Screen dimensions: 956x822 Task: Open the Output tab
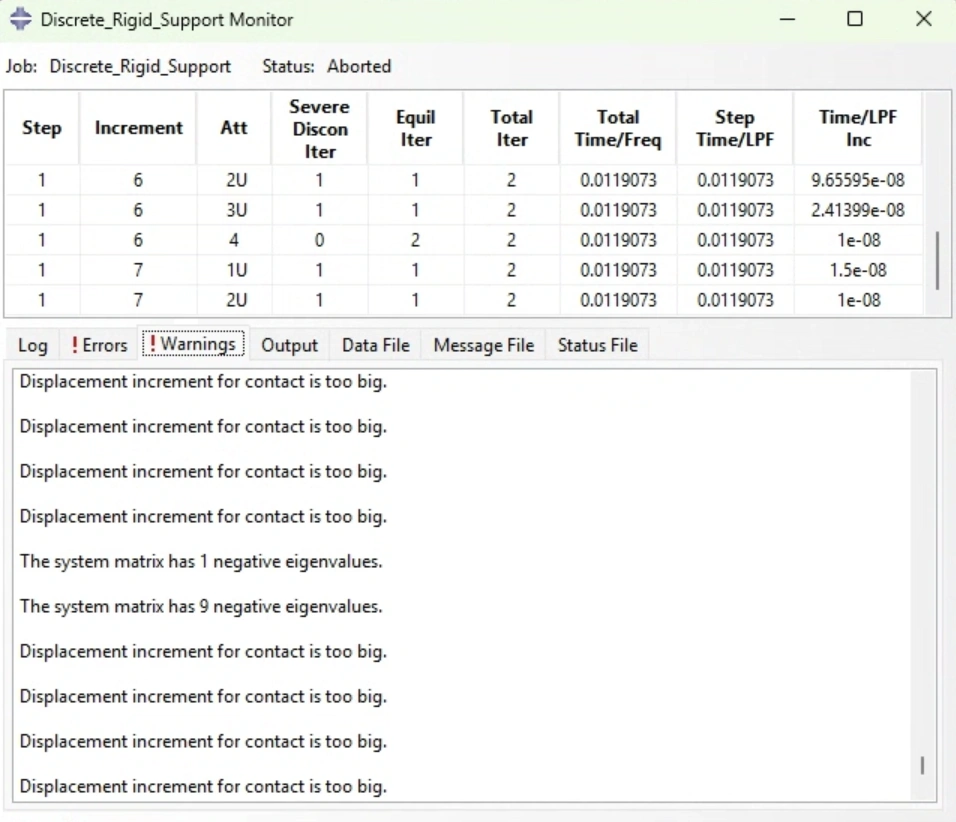(x=289, y=345)
